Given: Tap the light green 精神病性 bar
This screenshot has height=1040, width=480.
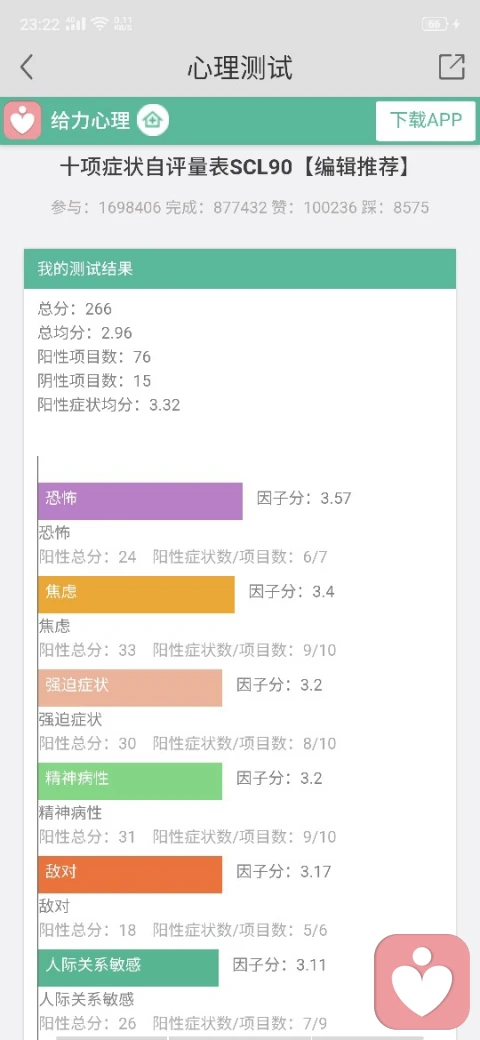Looking at the screenshot, I should pos(130,781).
